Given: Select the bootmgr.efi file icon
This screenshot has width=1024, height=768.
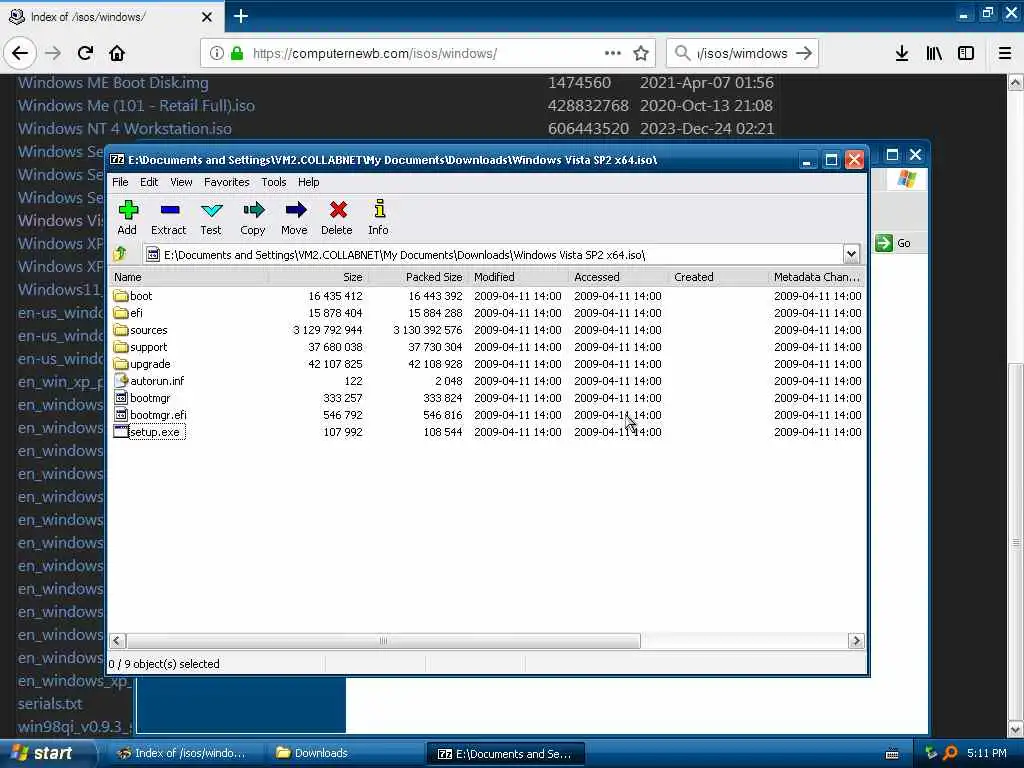Looking at the screenshot, I should [121, 415].
